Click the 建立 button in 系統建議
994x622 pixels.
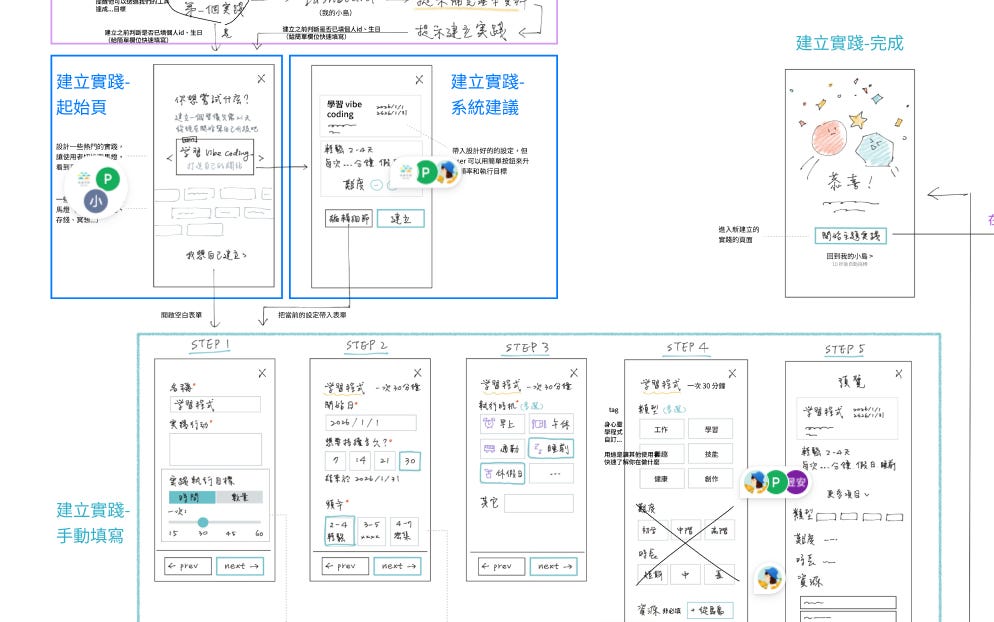tap(401, 219)
